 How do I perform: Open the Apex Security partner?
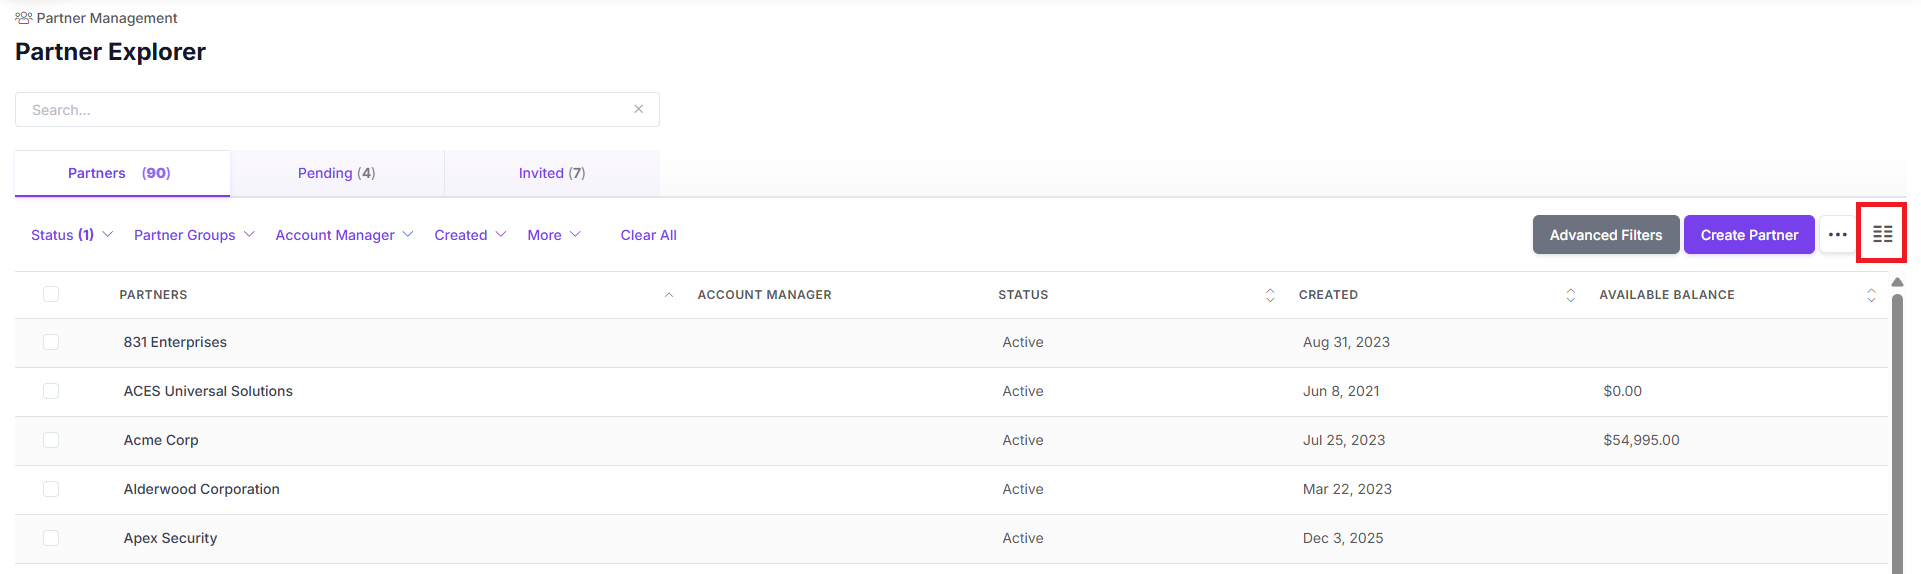[x=170, y=538]
